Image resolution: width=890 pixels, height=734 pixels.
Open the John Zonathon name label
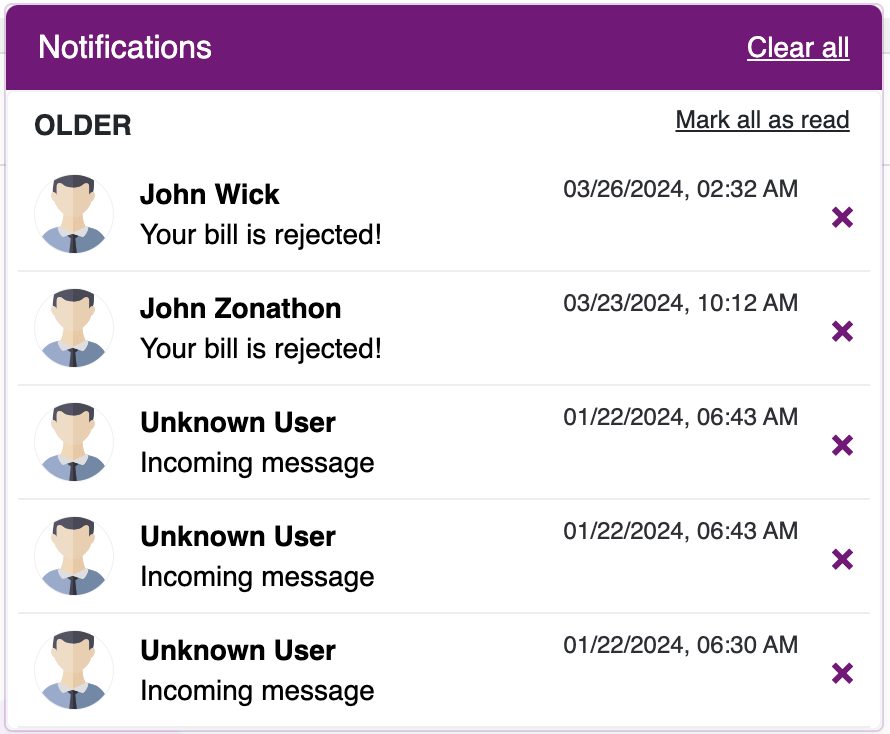click(x=241, y=308)
